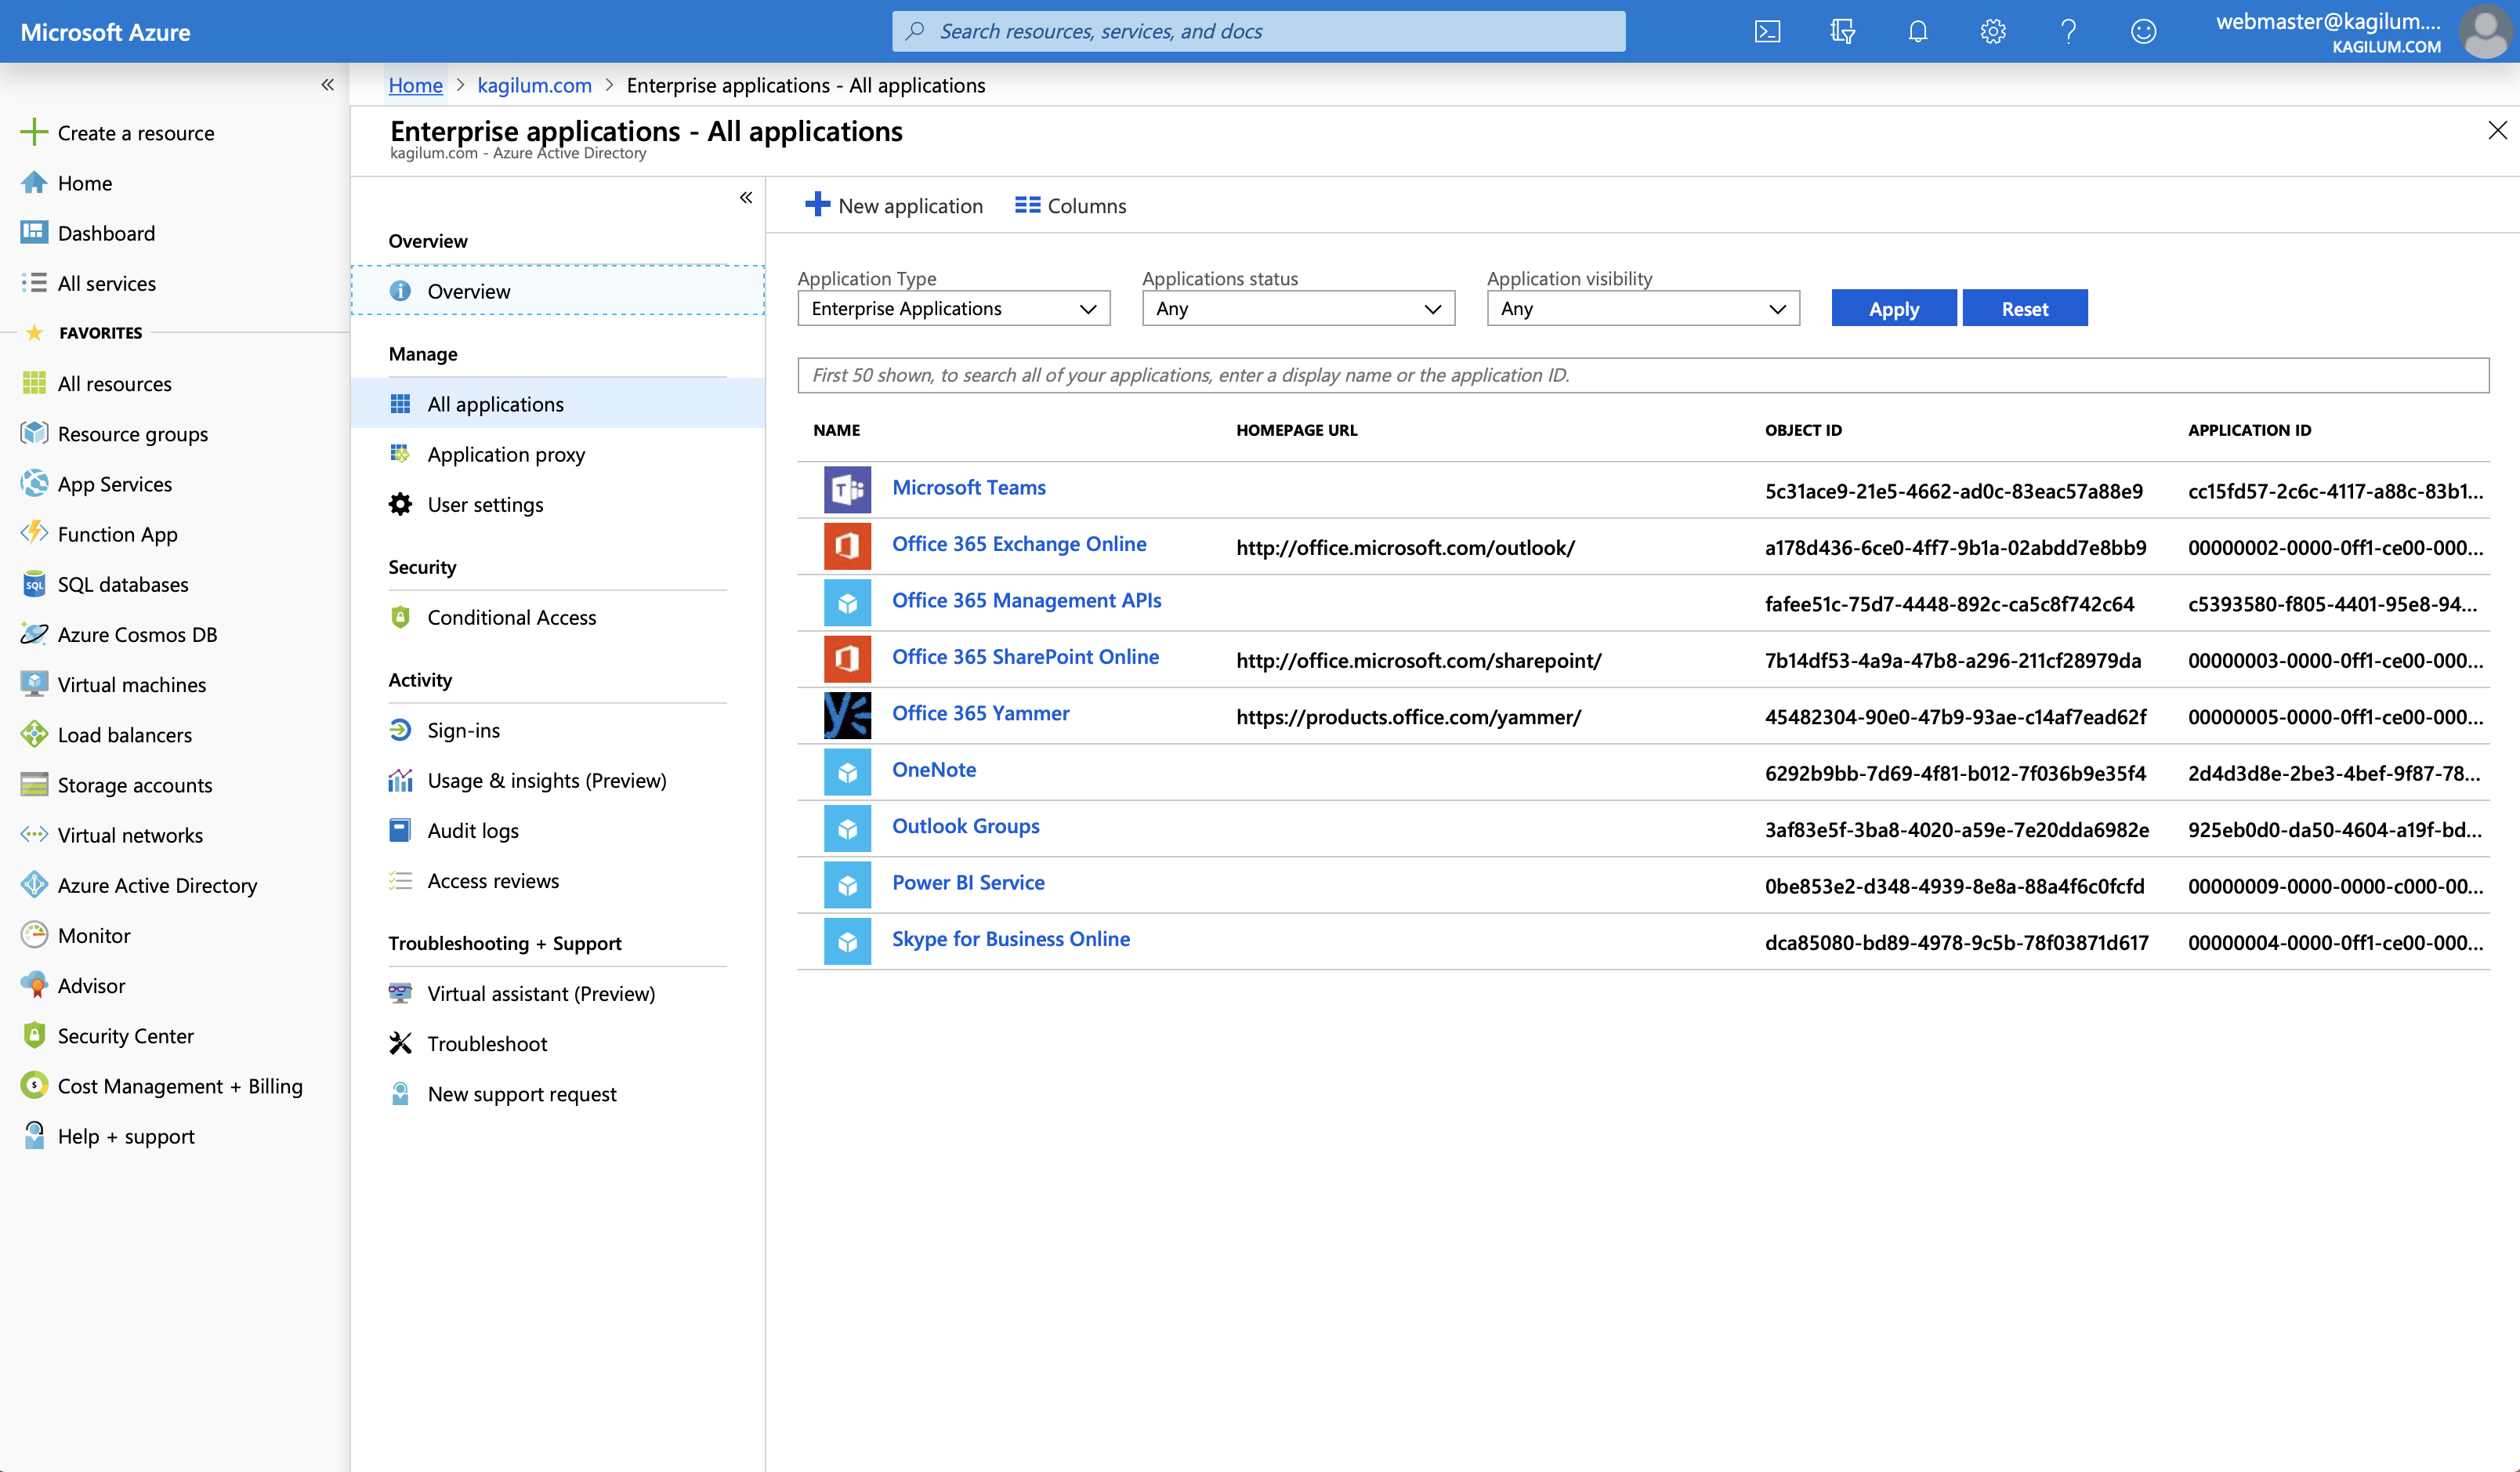Viewport: 2520px width, 1472px height.
Task: Click Load balancers icon
Action: (x=34, y=734)
